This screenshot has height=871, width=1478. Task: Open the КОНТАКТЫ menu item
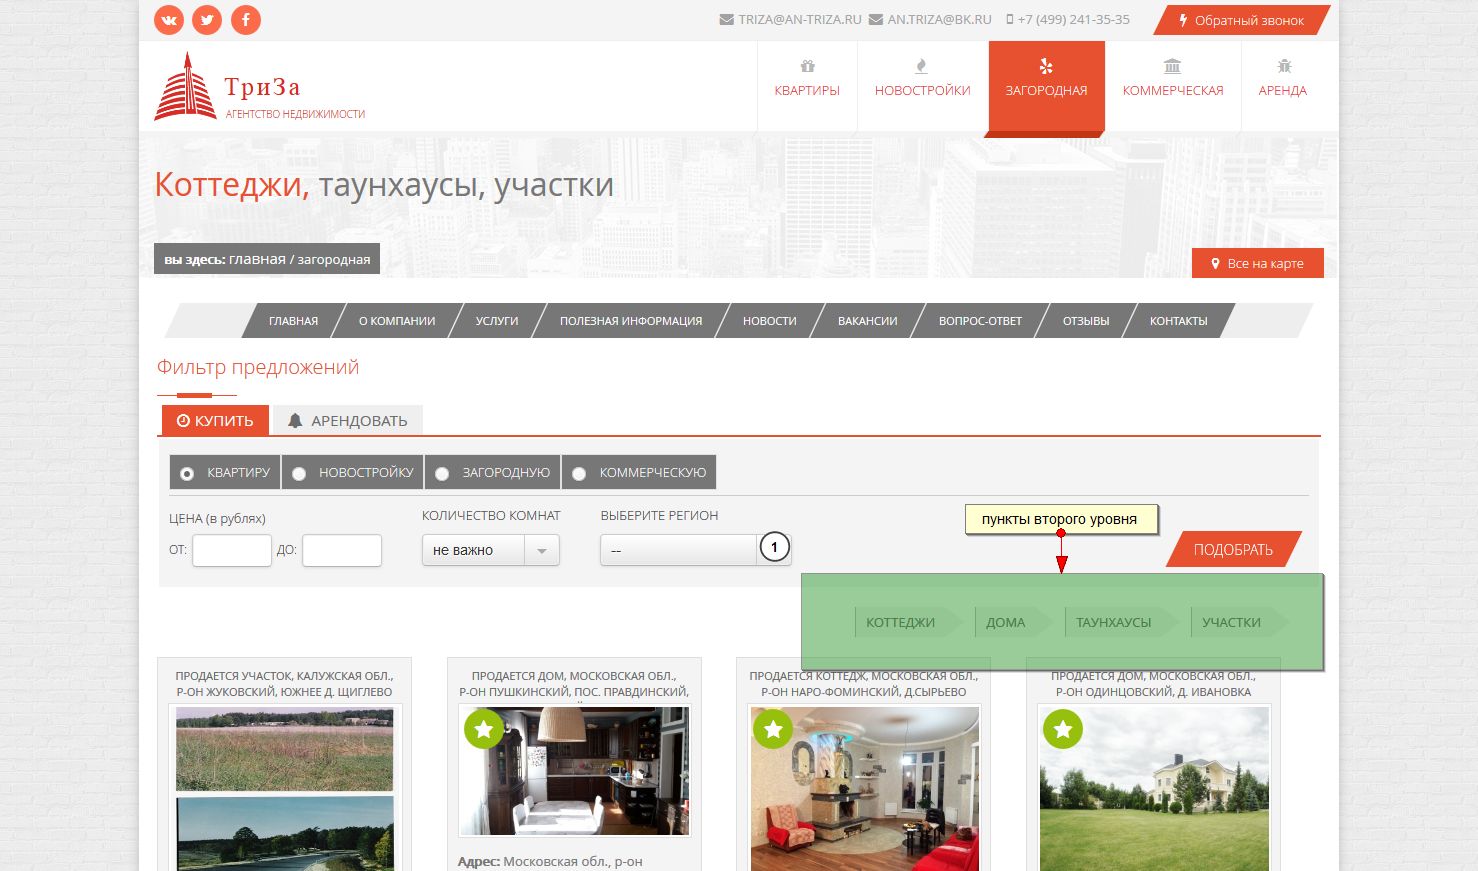coord(1179,321)
